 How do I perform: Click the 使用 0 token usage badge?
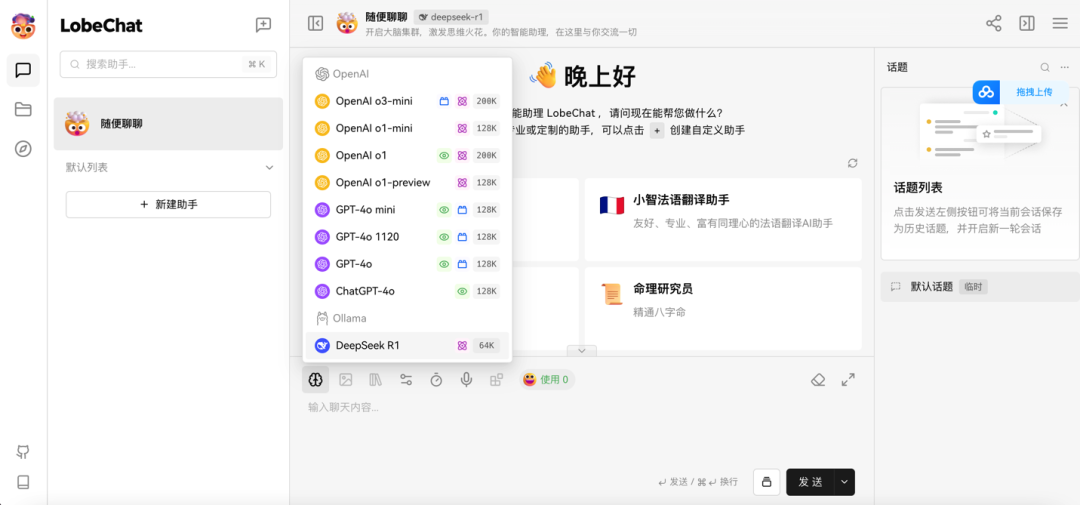pos(547,379)
